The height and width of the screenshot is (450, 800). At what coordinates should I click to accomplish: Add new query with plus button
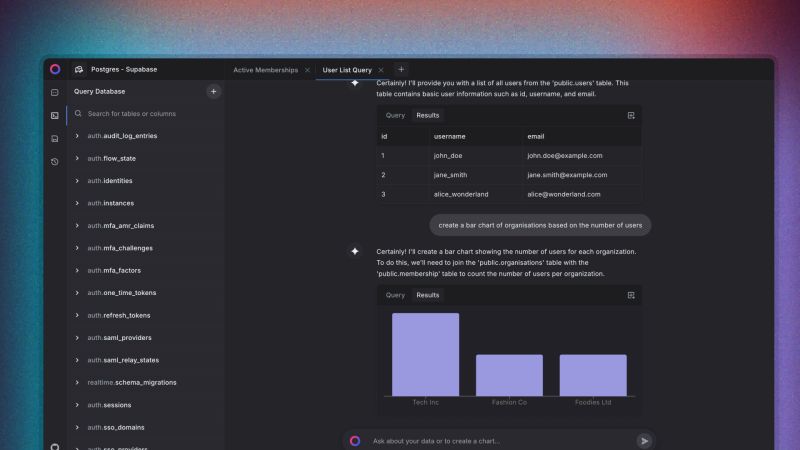coord(213,92)
